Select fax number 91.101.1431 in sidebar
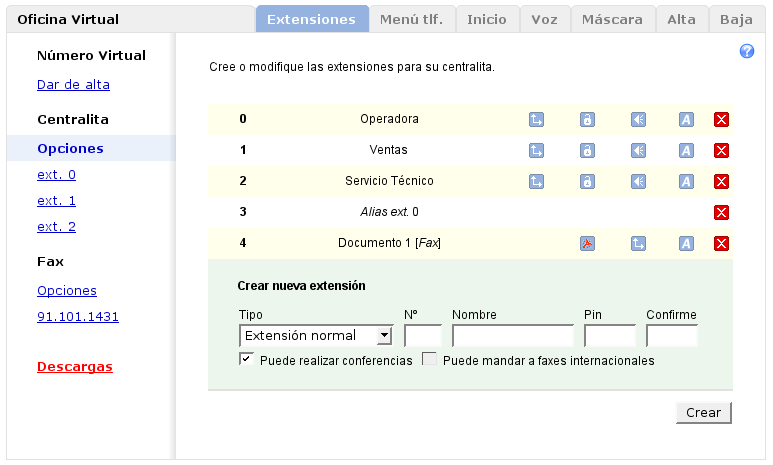Image resolution: width=773 pixels, height=465 pixels. [78, 317]
